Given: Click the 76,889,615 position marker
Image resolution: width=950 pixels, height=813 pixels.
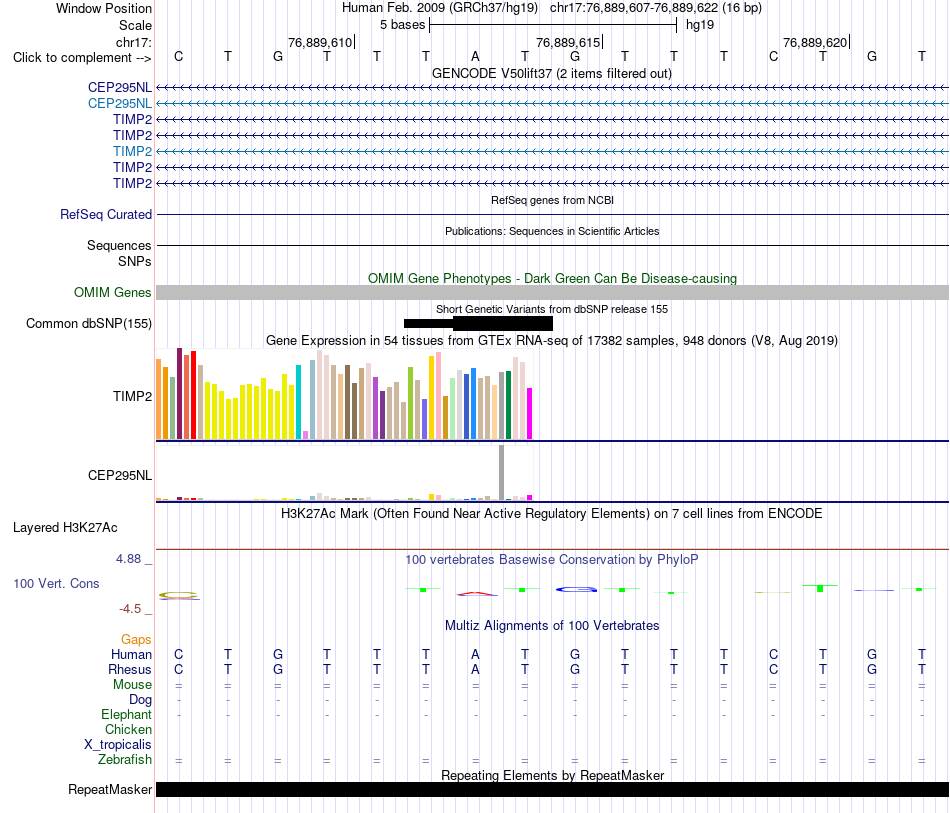Looking at the screenshot, I should pos(568,42).
